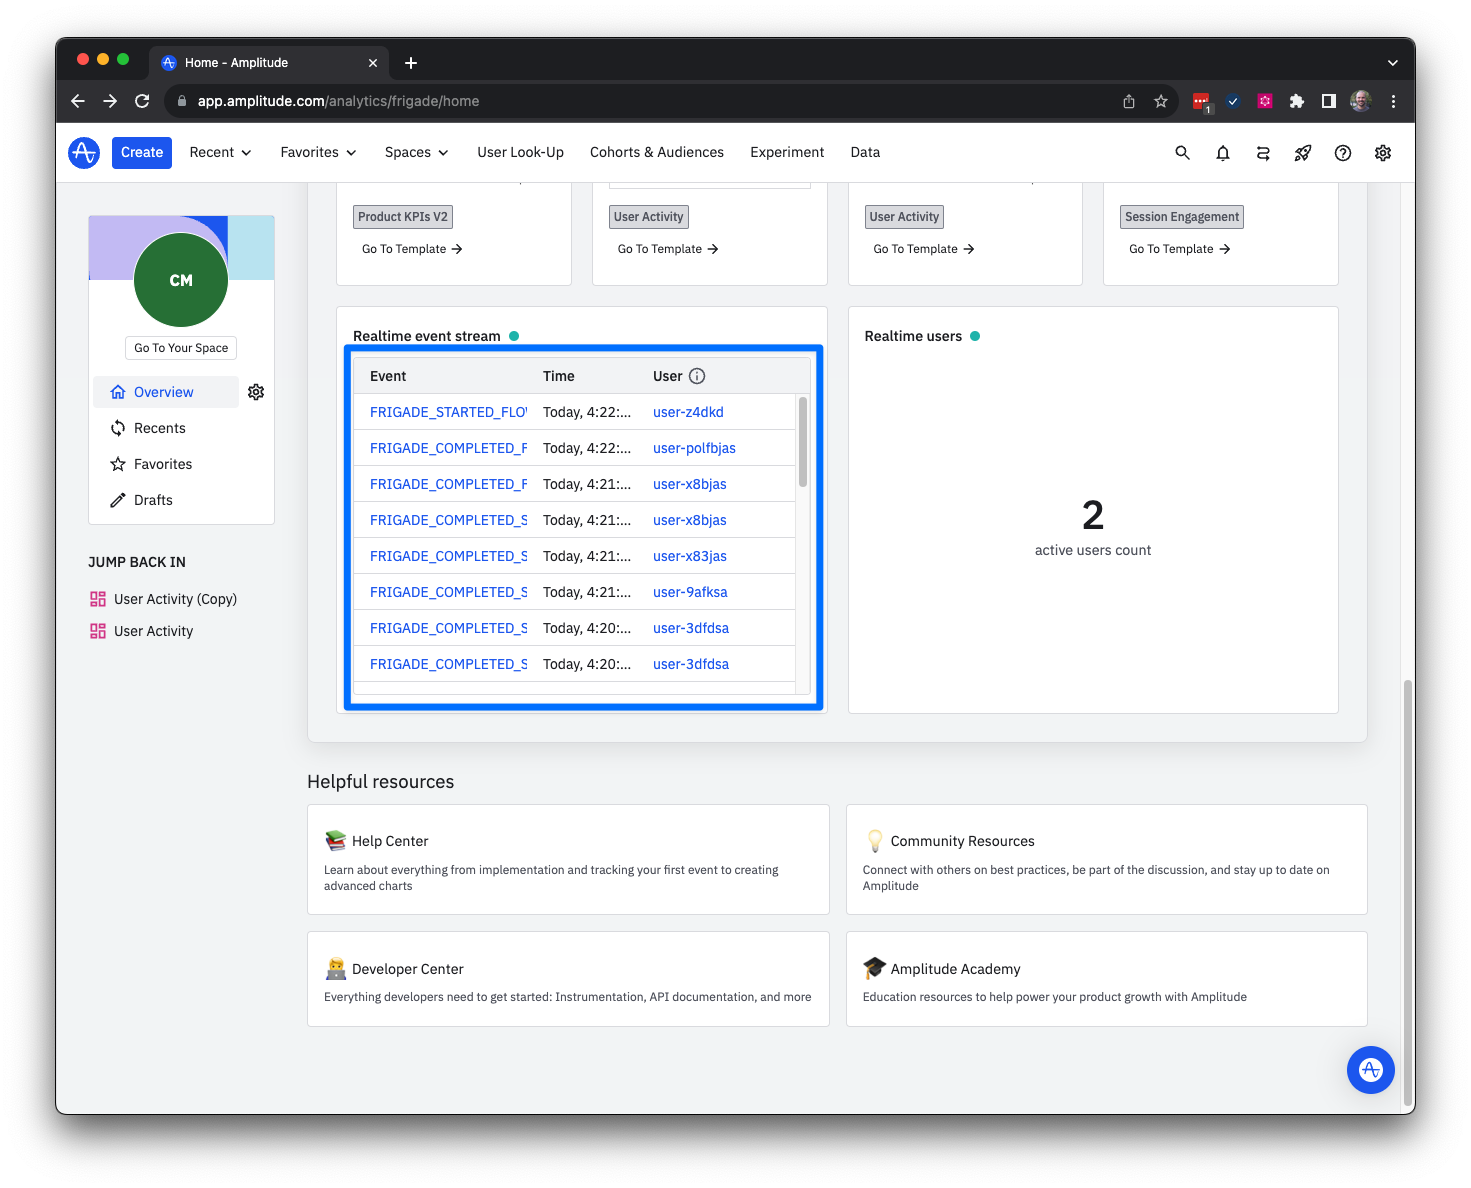
Task: Open the help question mark icon
Action: click(x=1343, y=153)
